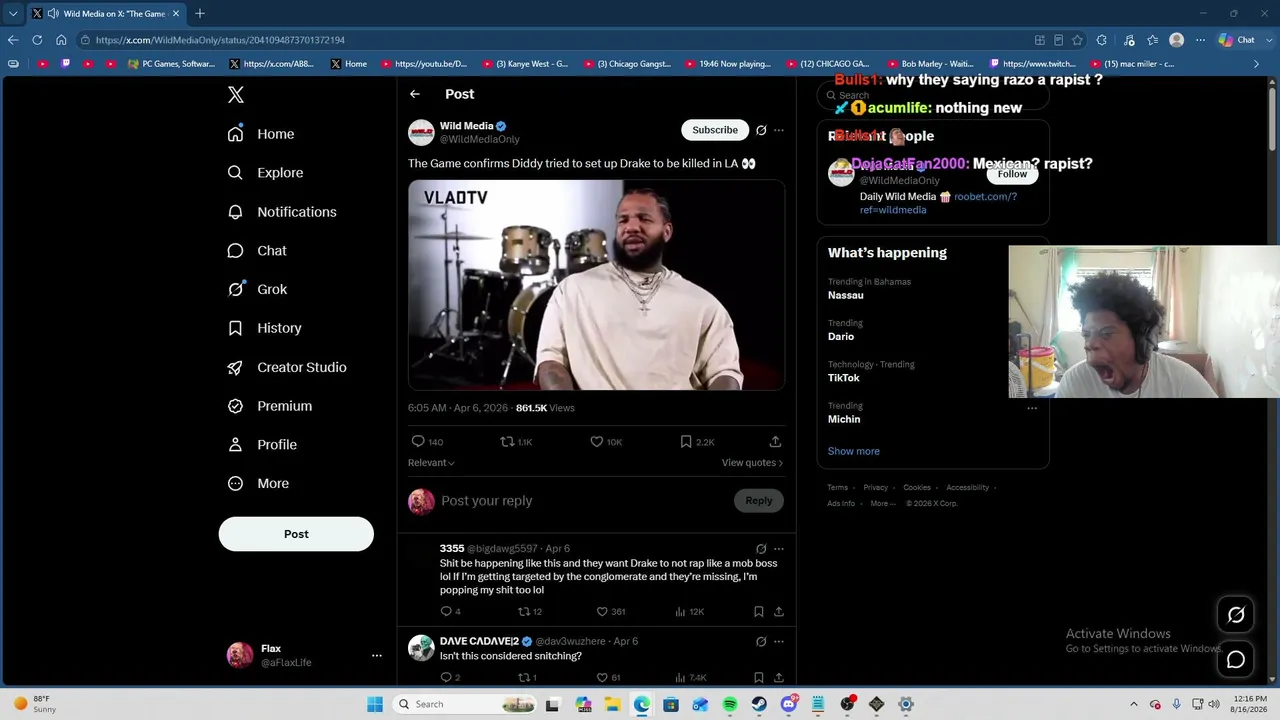Viewport: 1280px width, 720px height.
Task: Bookmark the post with 2.2K bookmarks
Action: pos(686,441)
